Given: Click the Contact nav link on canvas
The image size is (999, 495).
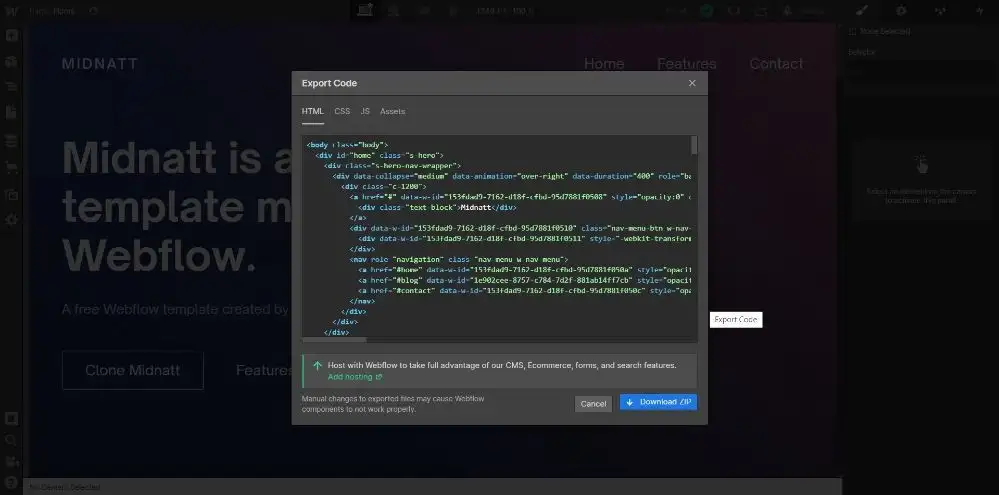Looking at the screenshot, I should coord(776,64).
